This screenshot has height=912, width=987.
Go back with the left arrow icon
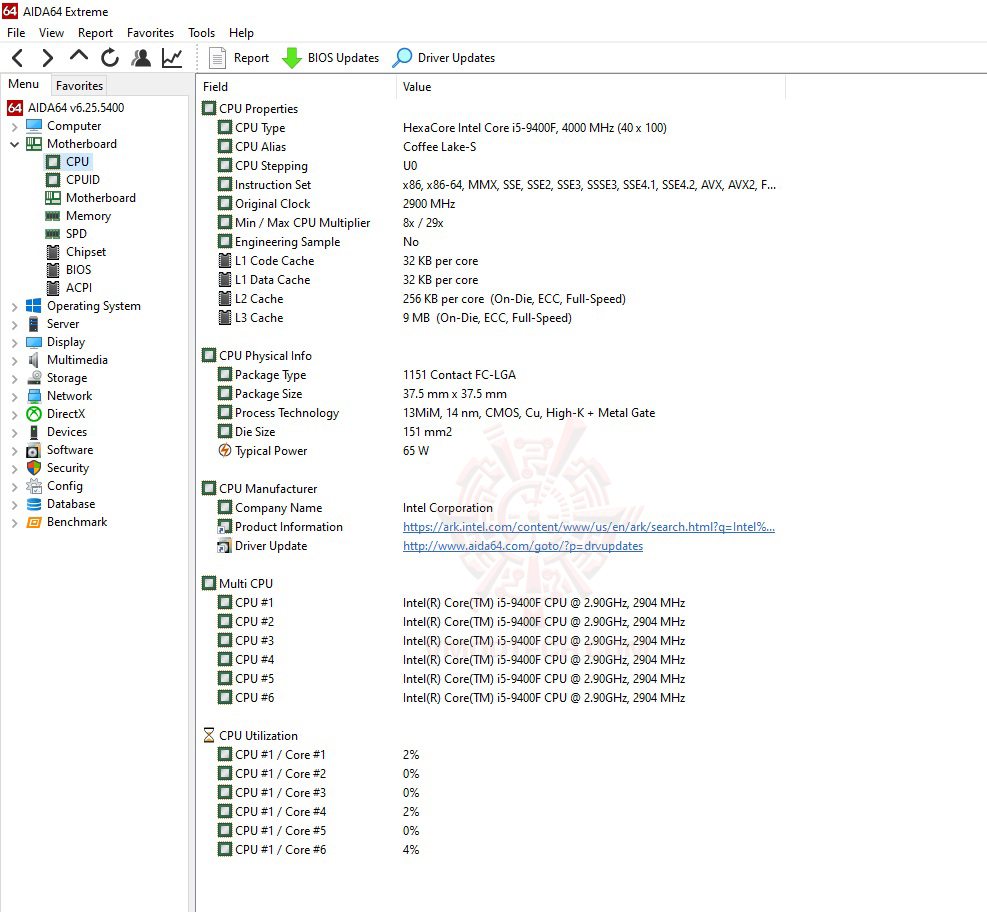pos(18,58)
